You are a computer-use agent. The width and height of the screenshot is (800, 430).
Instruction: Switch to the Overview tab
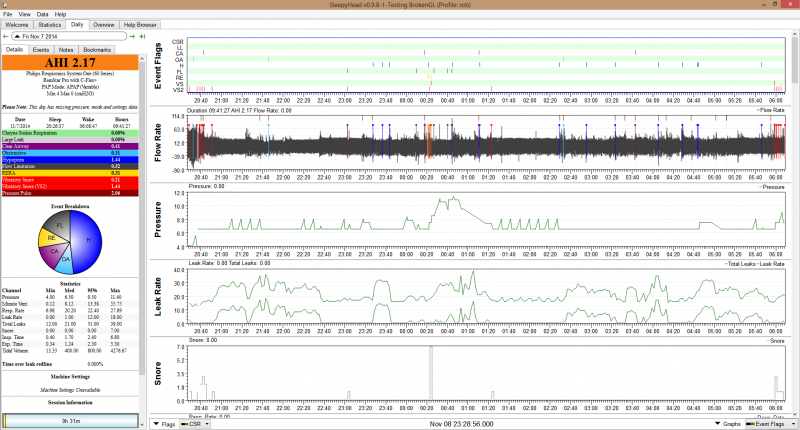click(104, 24)
